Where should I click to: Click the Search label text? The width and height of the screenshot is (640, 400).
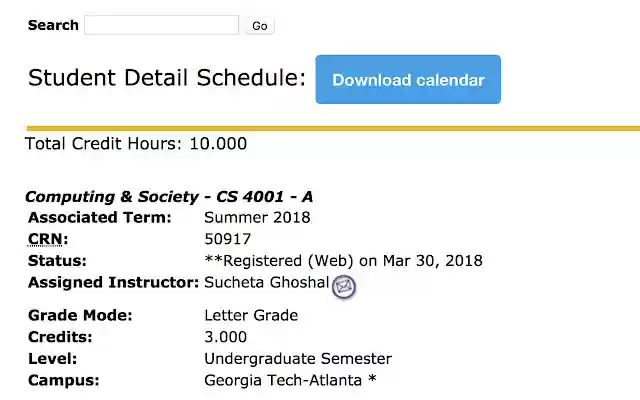coord(53,25)
